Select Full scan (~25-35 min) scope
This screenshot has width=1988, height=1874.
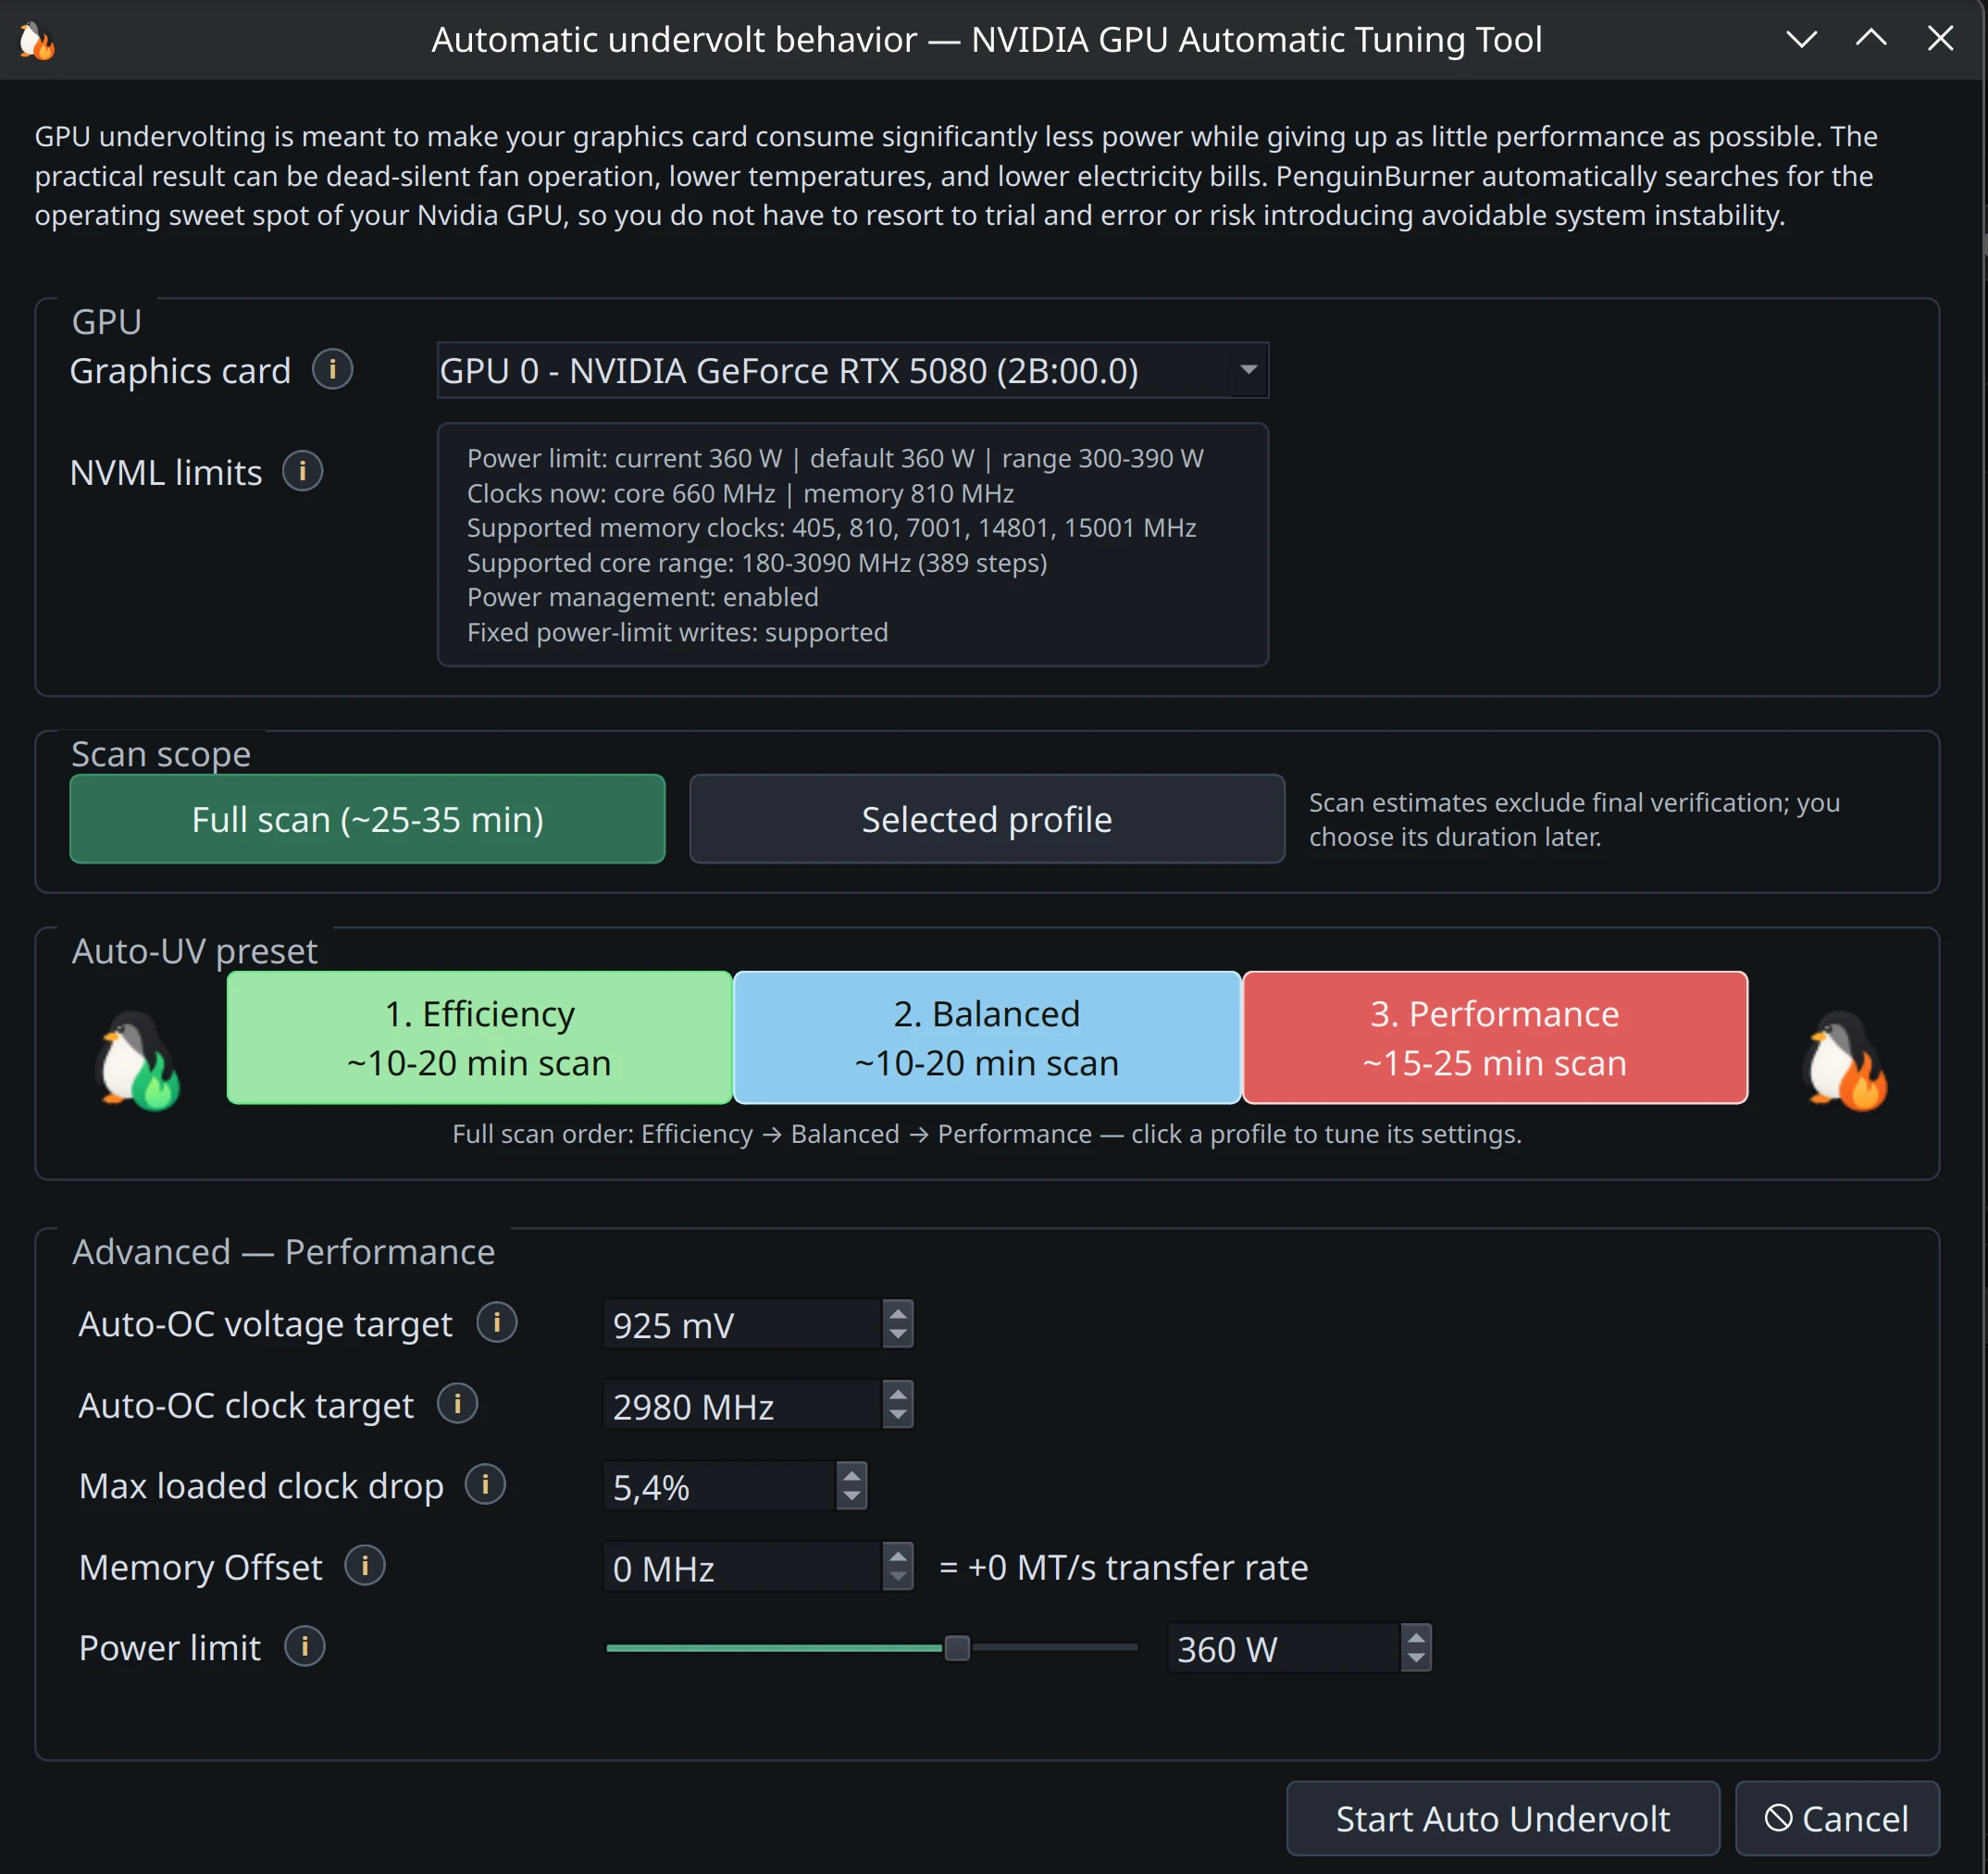tap(367, 819)
